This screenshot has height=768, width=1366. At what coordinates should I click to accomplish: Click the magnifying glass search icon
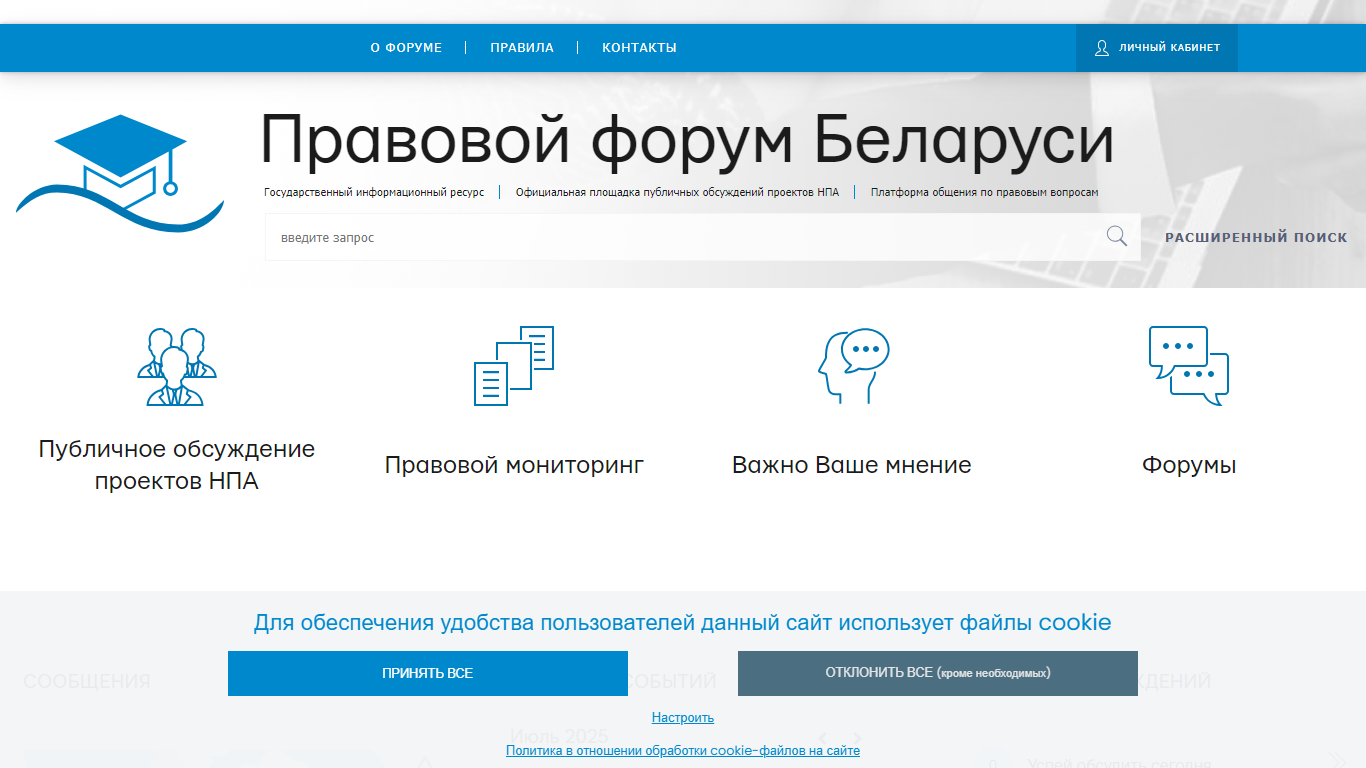[1117, 237]
